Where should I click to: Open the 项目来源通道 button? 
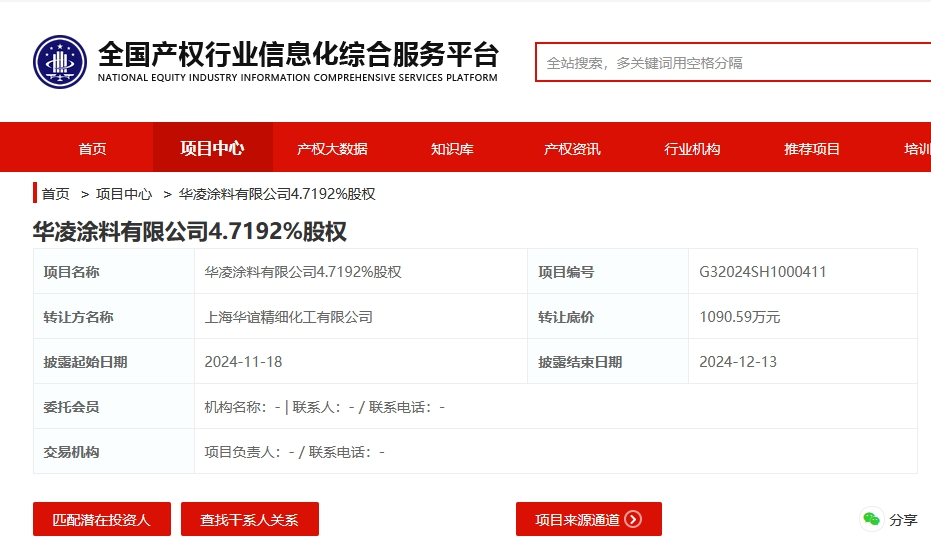click(589, 519)
